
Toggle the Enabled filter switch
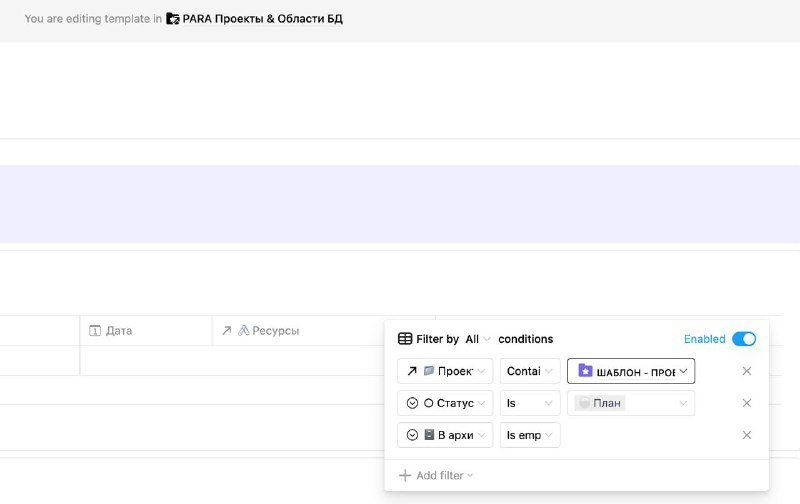[744, 339]
